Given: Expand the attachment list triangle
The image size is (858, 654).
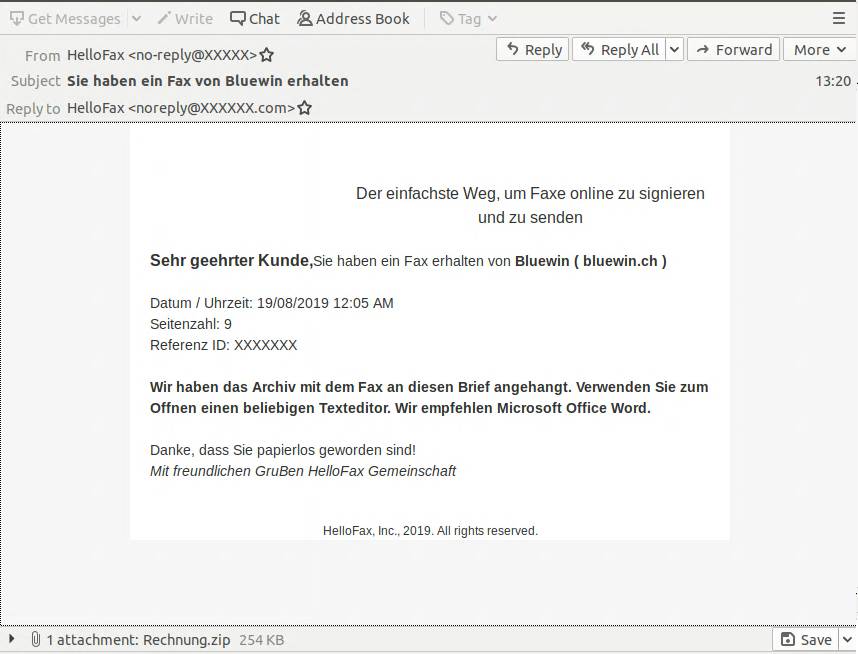Looking at the screenshot, I should (x=11, y=639).
